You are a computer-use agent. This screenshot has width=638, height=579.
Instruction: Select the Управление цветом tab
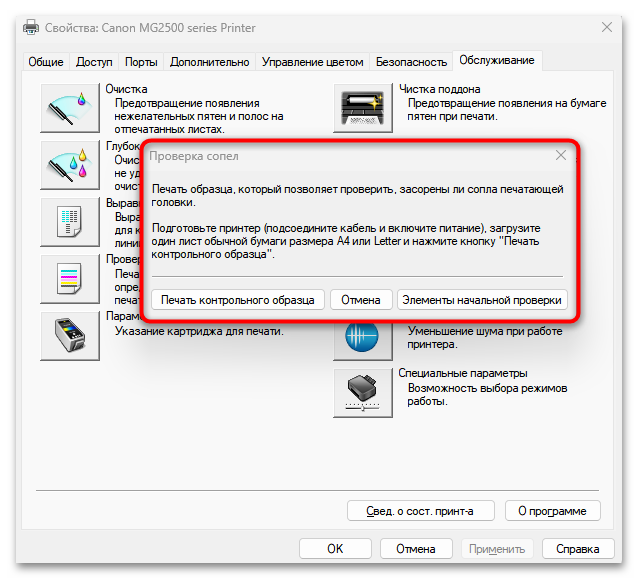tap(312, 62)
